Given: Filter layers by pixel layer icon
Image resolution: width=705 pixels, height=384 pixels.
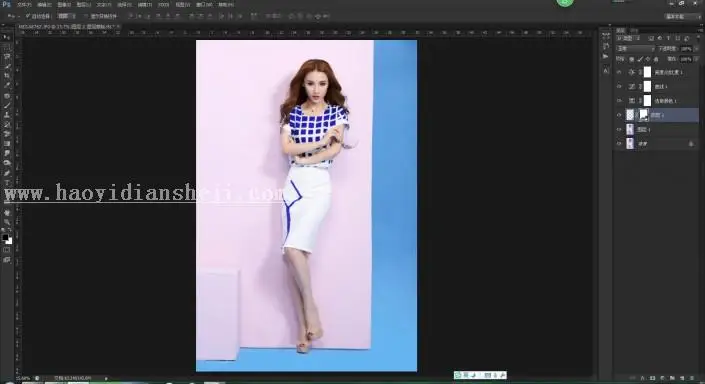Looking at the screenshot, I should [651, 39].
